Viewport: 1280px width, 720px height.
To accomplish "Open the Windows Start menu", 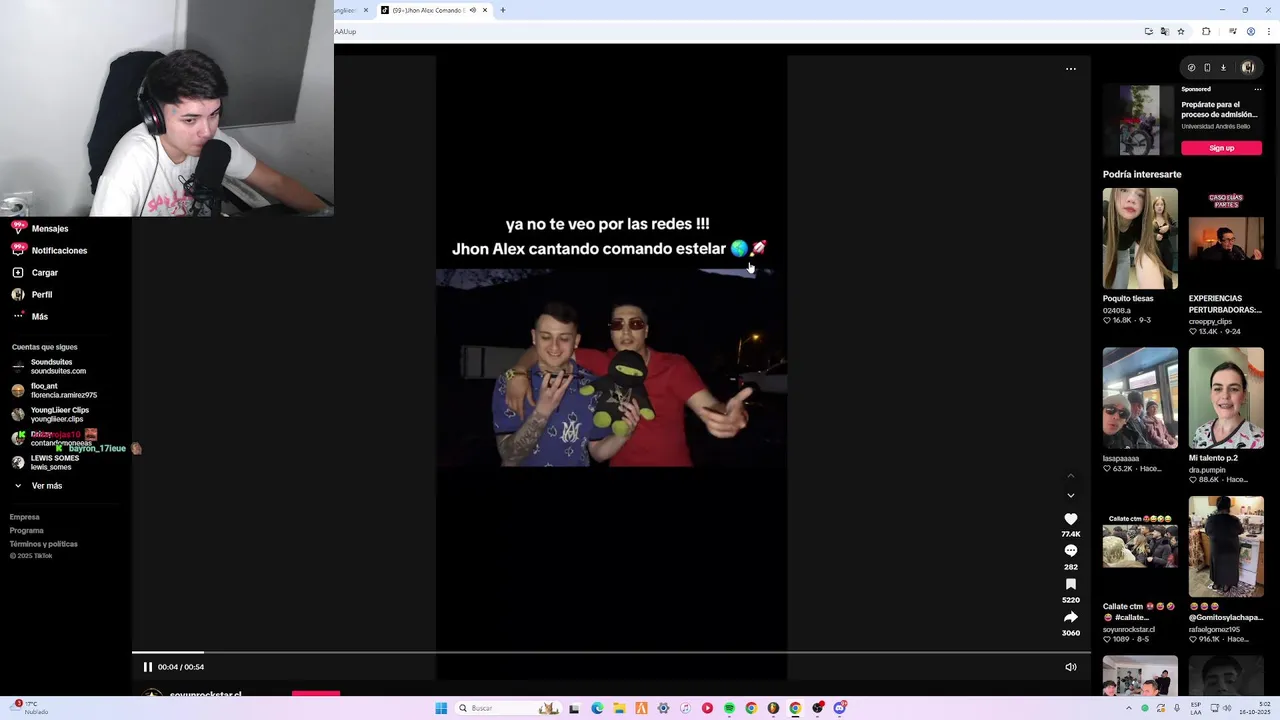I will pyautogui.click(x=441, y=708).
